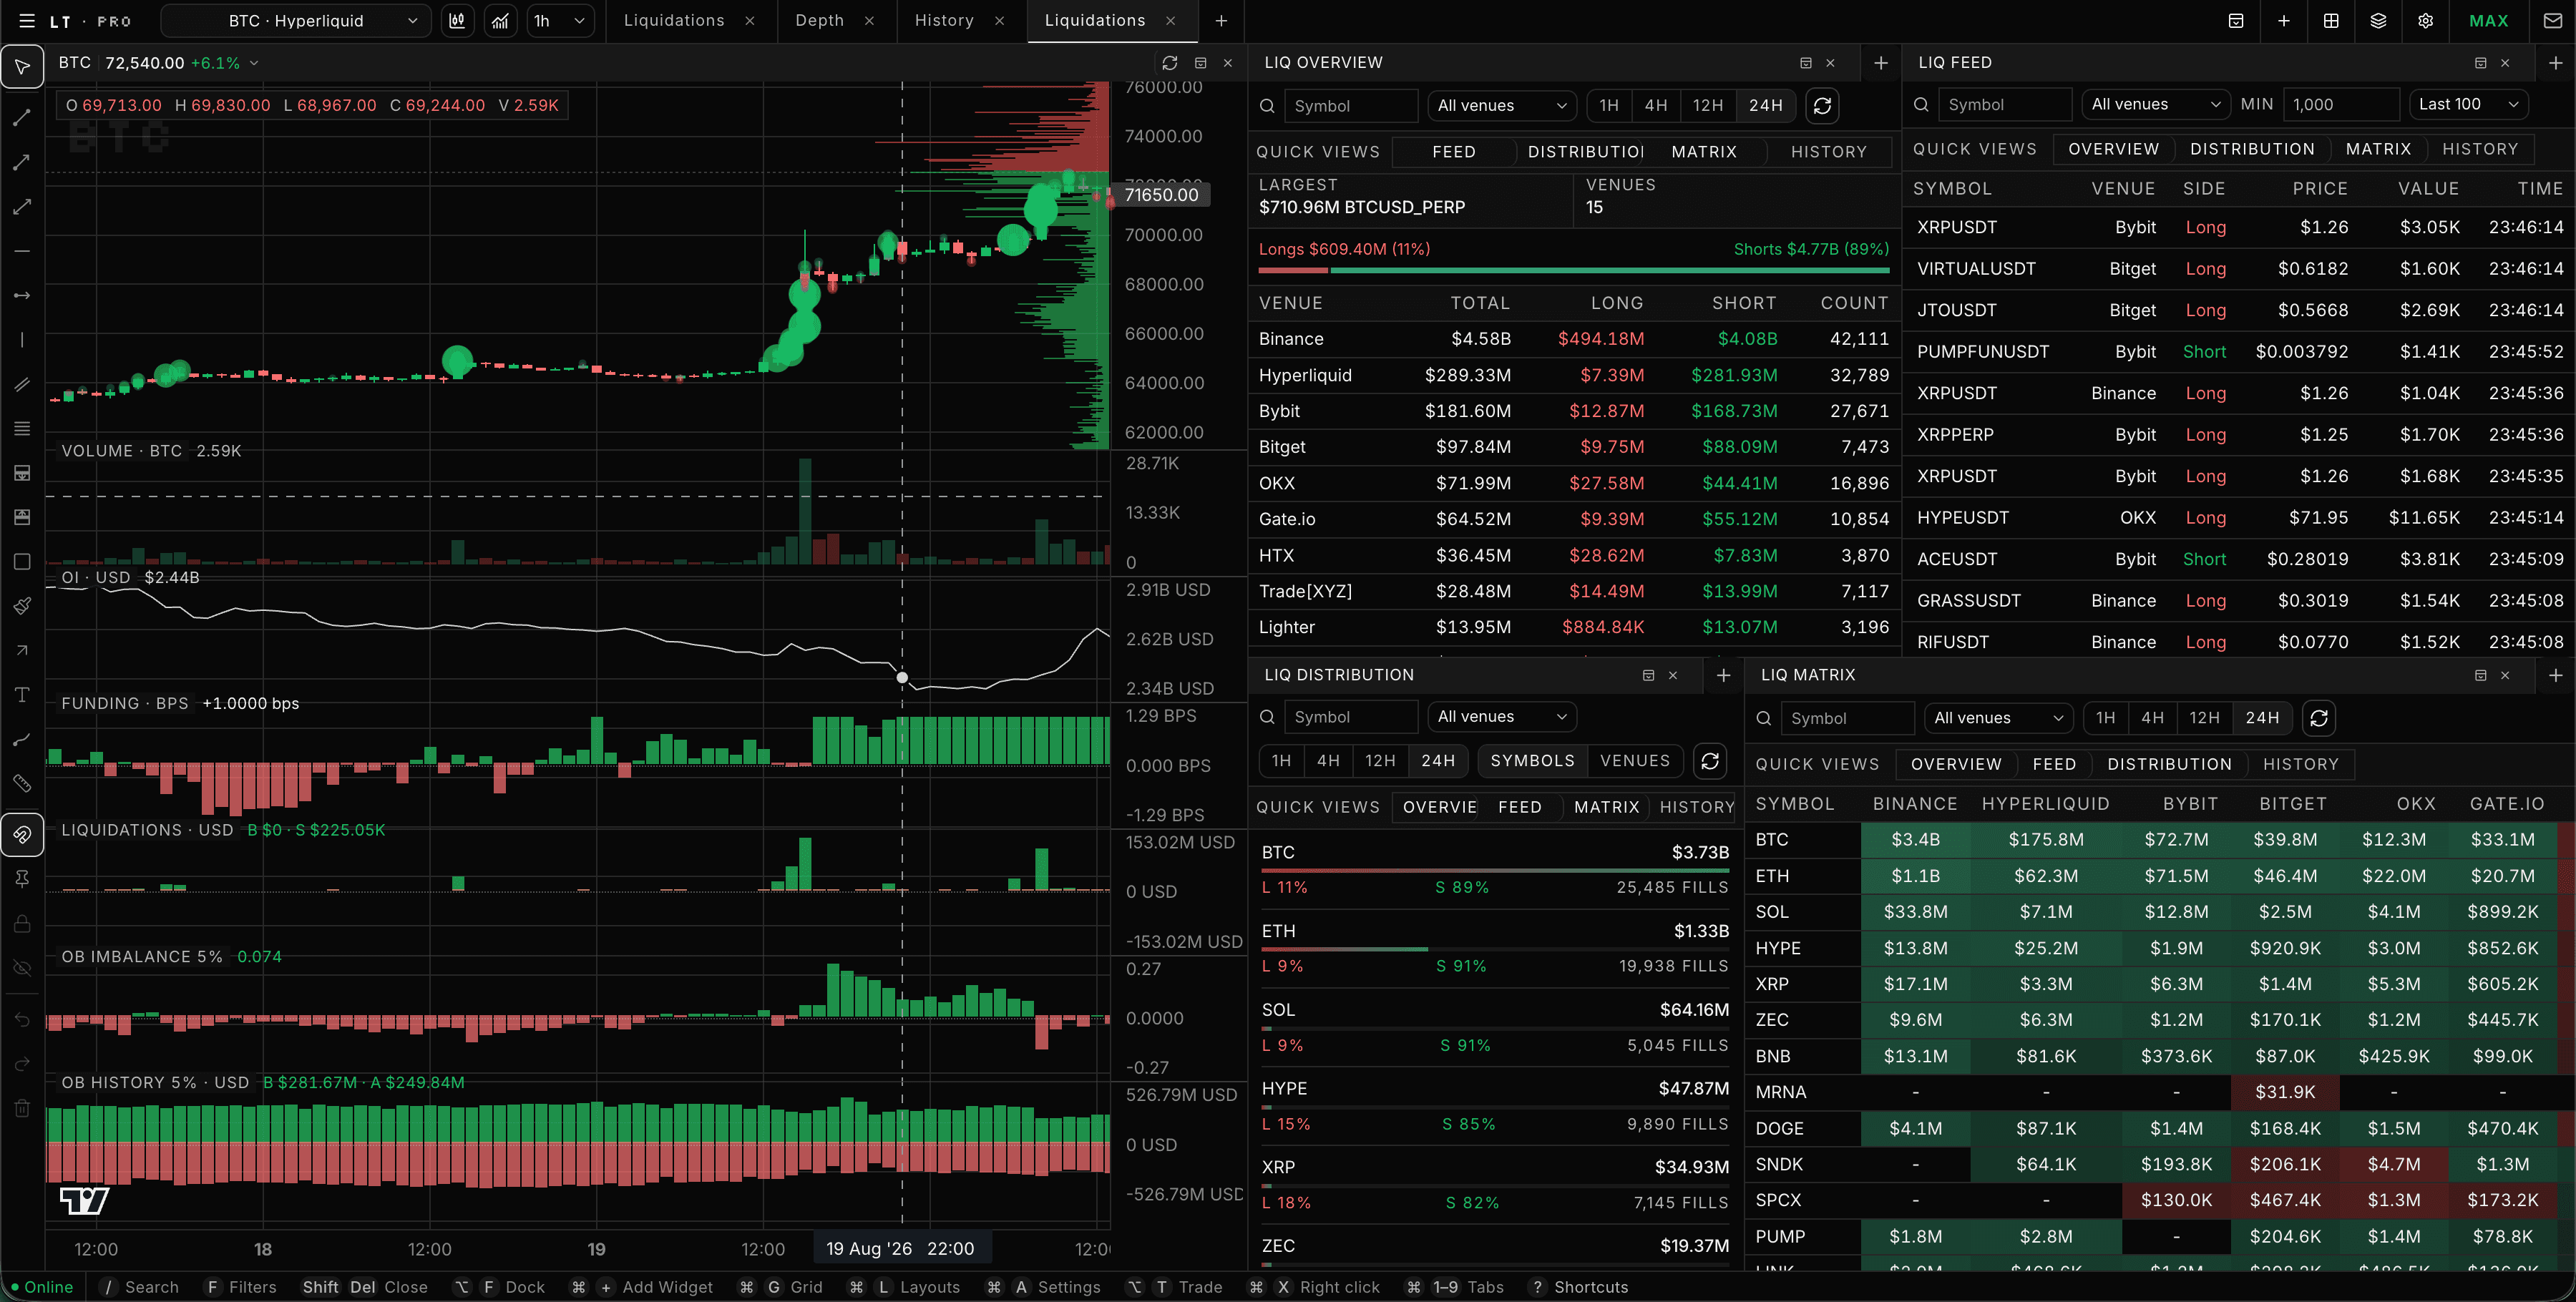Refresh the BTC chart panel
Viewport: 2576px width, 1302px height.
[x=1169, y=62]
